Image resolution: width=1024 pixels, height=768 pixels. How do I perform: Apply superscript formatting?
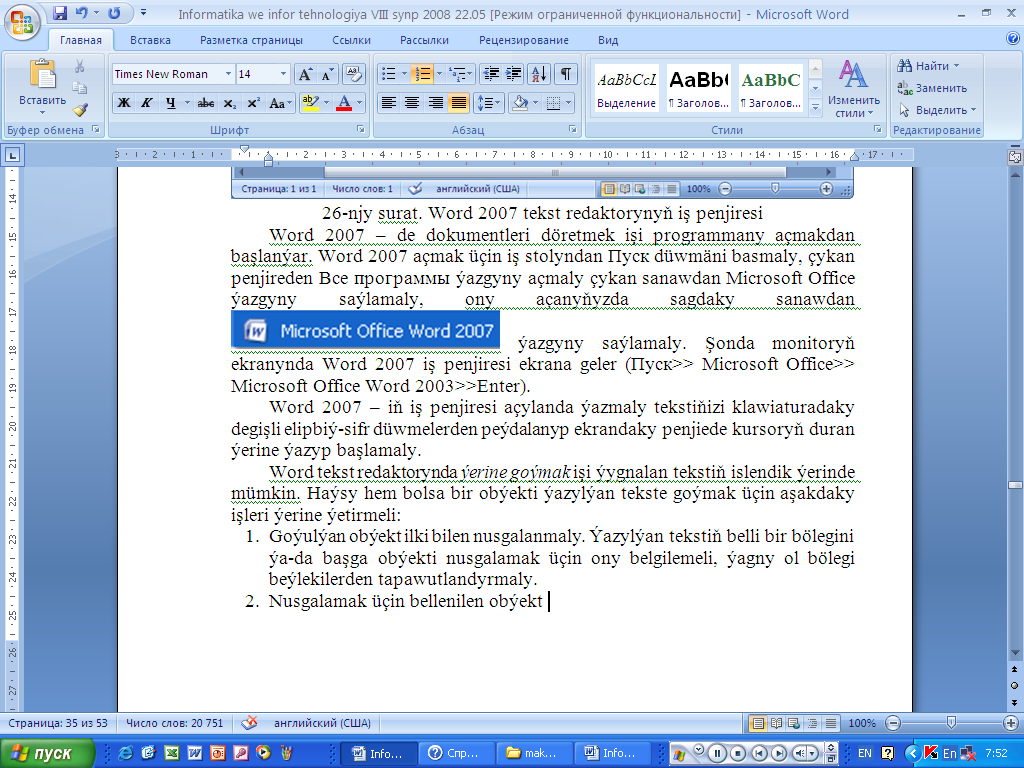[253, 103]
